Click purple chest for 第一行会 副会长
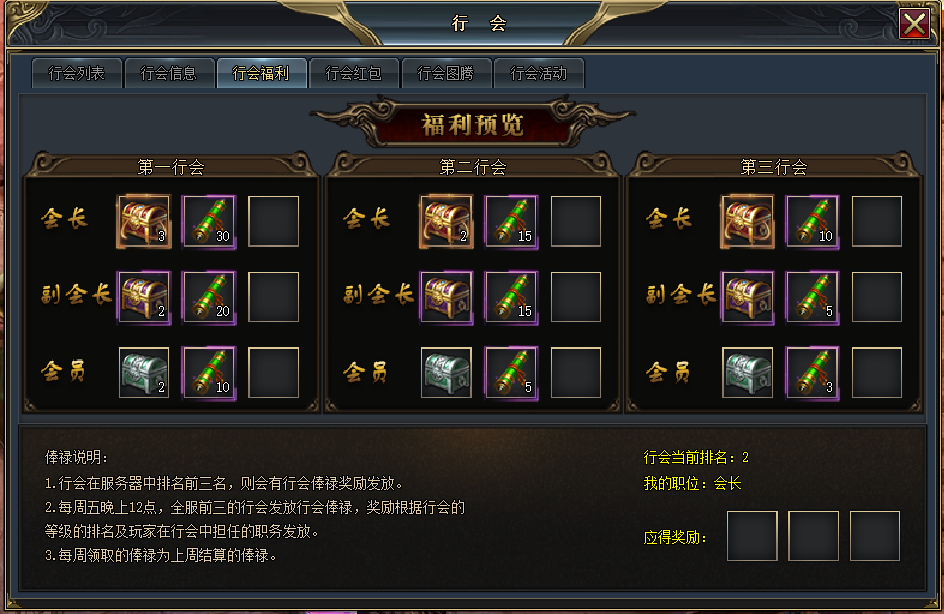Screen dimensions: 944x614 [144, 297]
